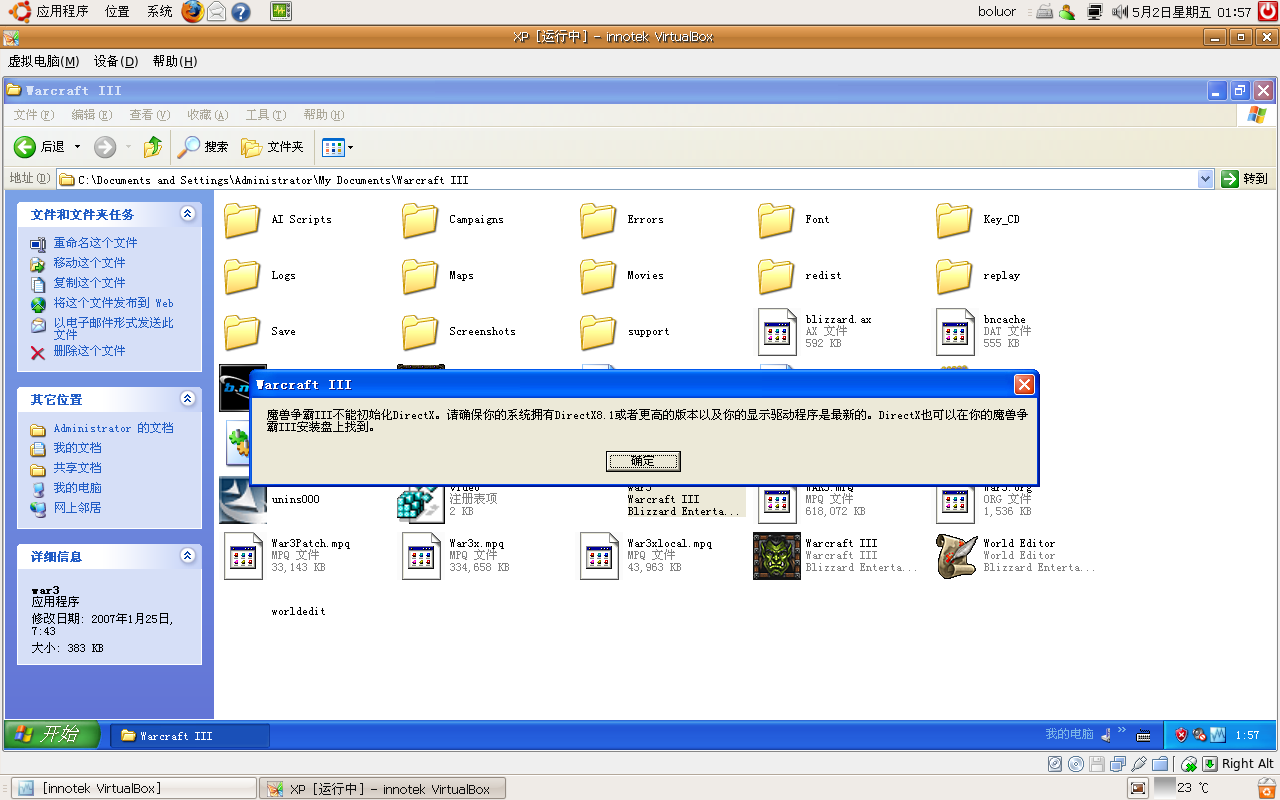
Task: Click VirtualBox USB devices status icon
Action: (x=1139, y=764)
